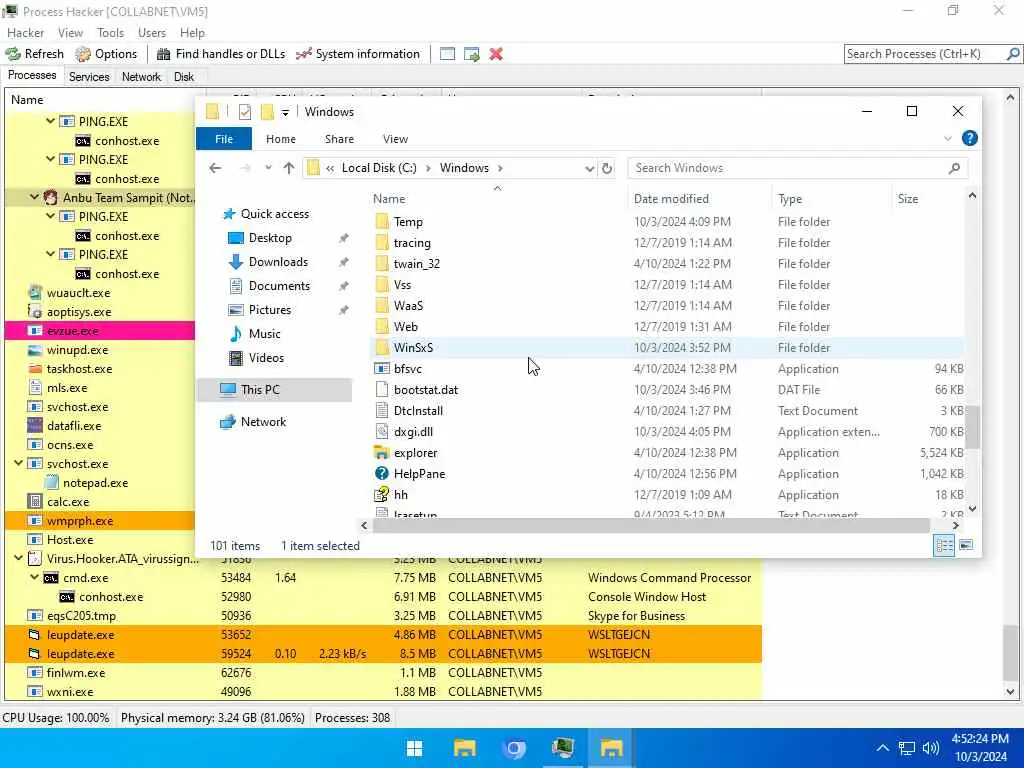Open the Share ribbon tab
The width and height of the screenshot is (1024, 768).
click(340, 139)
